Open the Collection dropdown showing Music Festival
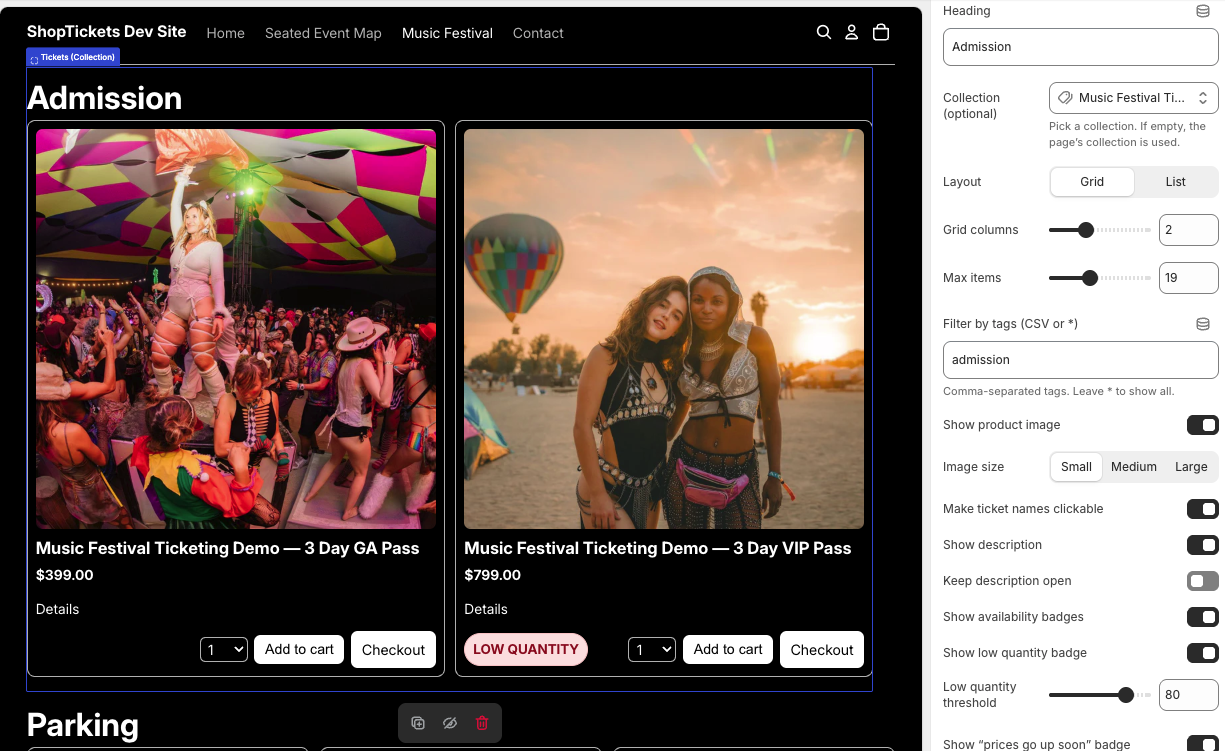The image size is (1225, 751). click(x=1133, y=97)
